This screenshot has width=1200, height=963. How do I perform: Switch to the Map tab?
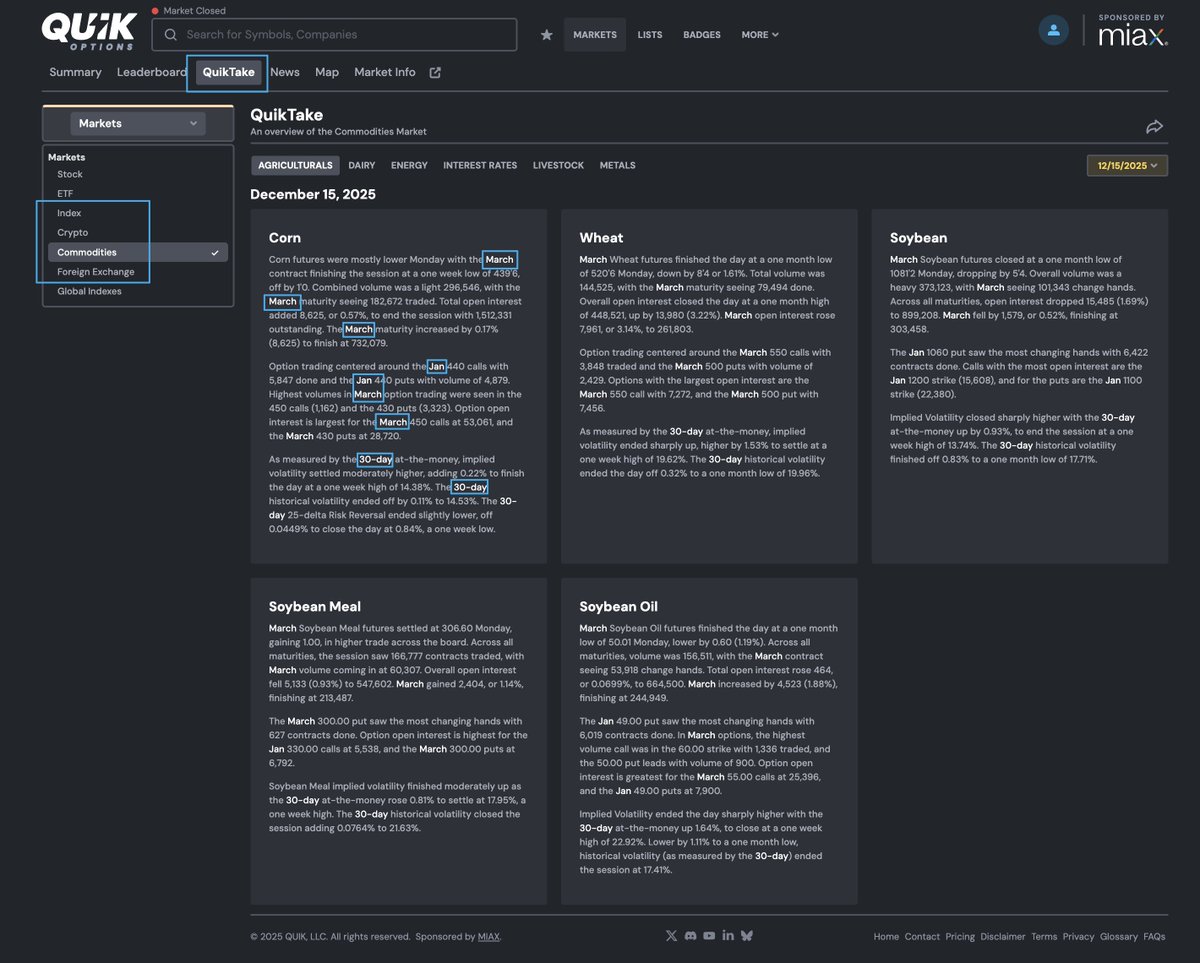pos(327,72)
